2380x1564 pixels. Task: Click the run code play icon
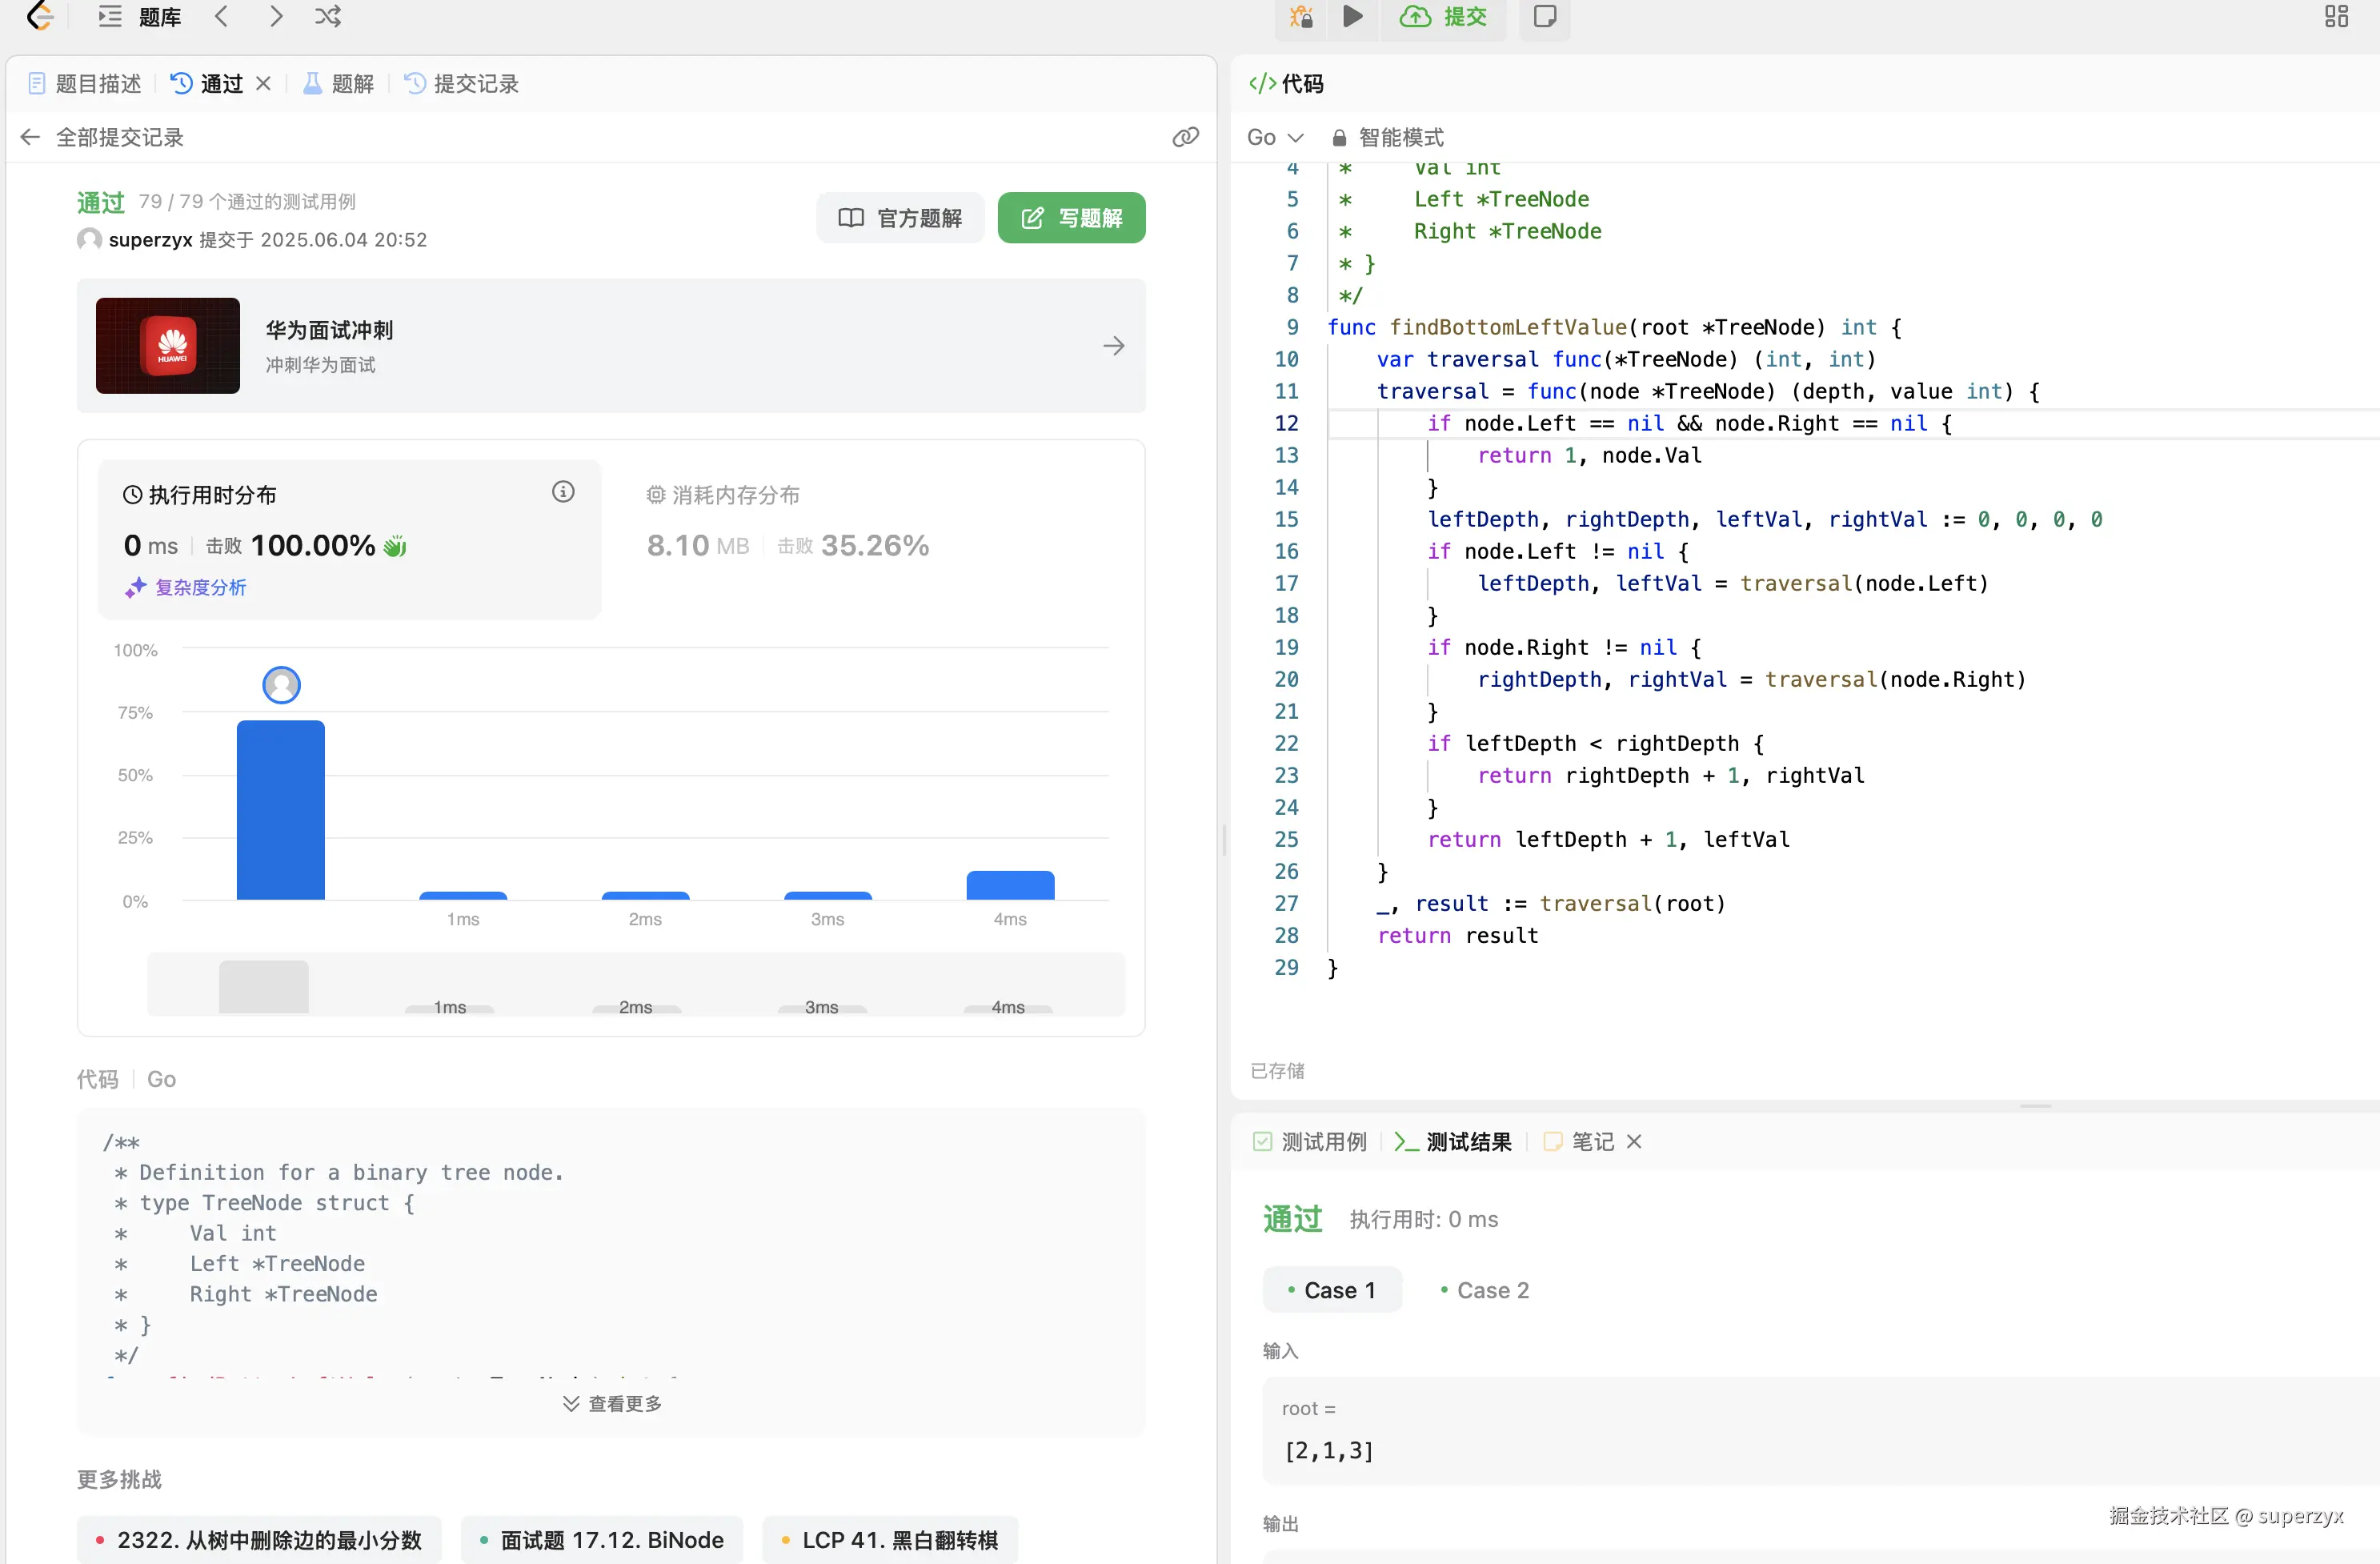point(1352,16)
